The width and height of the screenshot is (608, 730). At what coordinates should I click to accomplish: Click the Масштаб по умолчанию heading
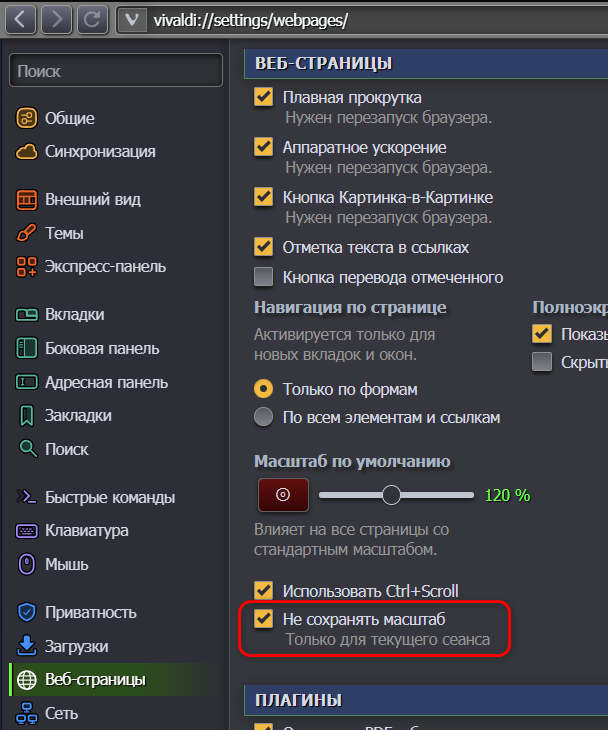pyautogui.click(x=352, y=461)
